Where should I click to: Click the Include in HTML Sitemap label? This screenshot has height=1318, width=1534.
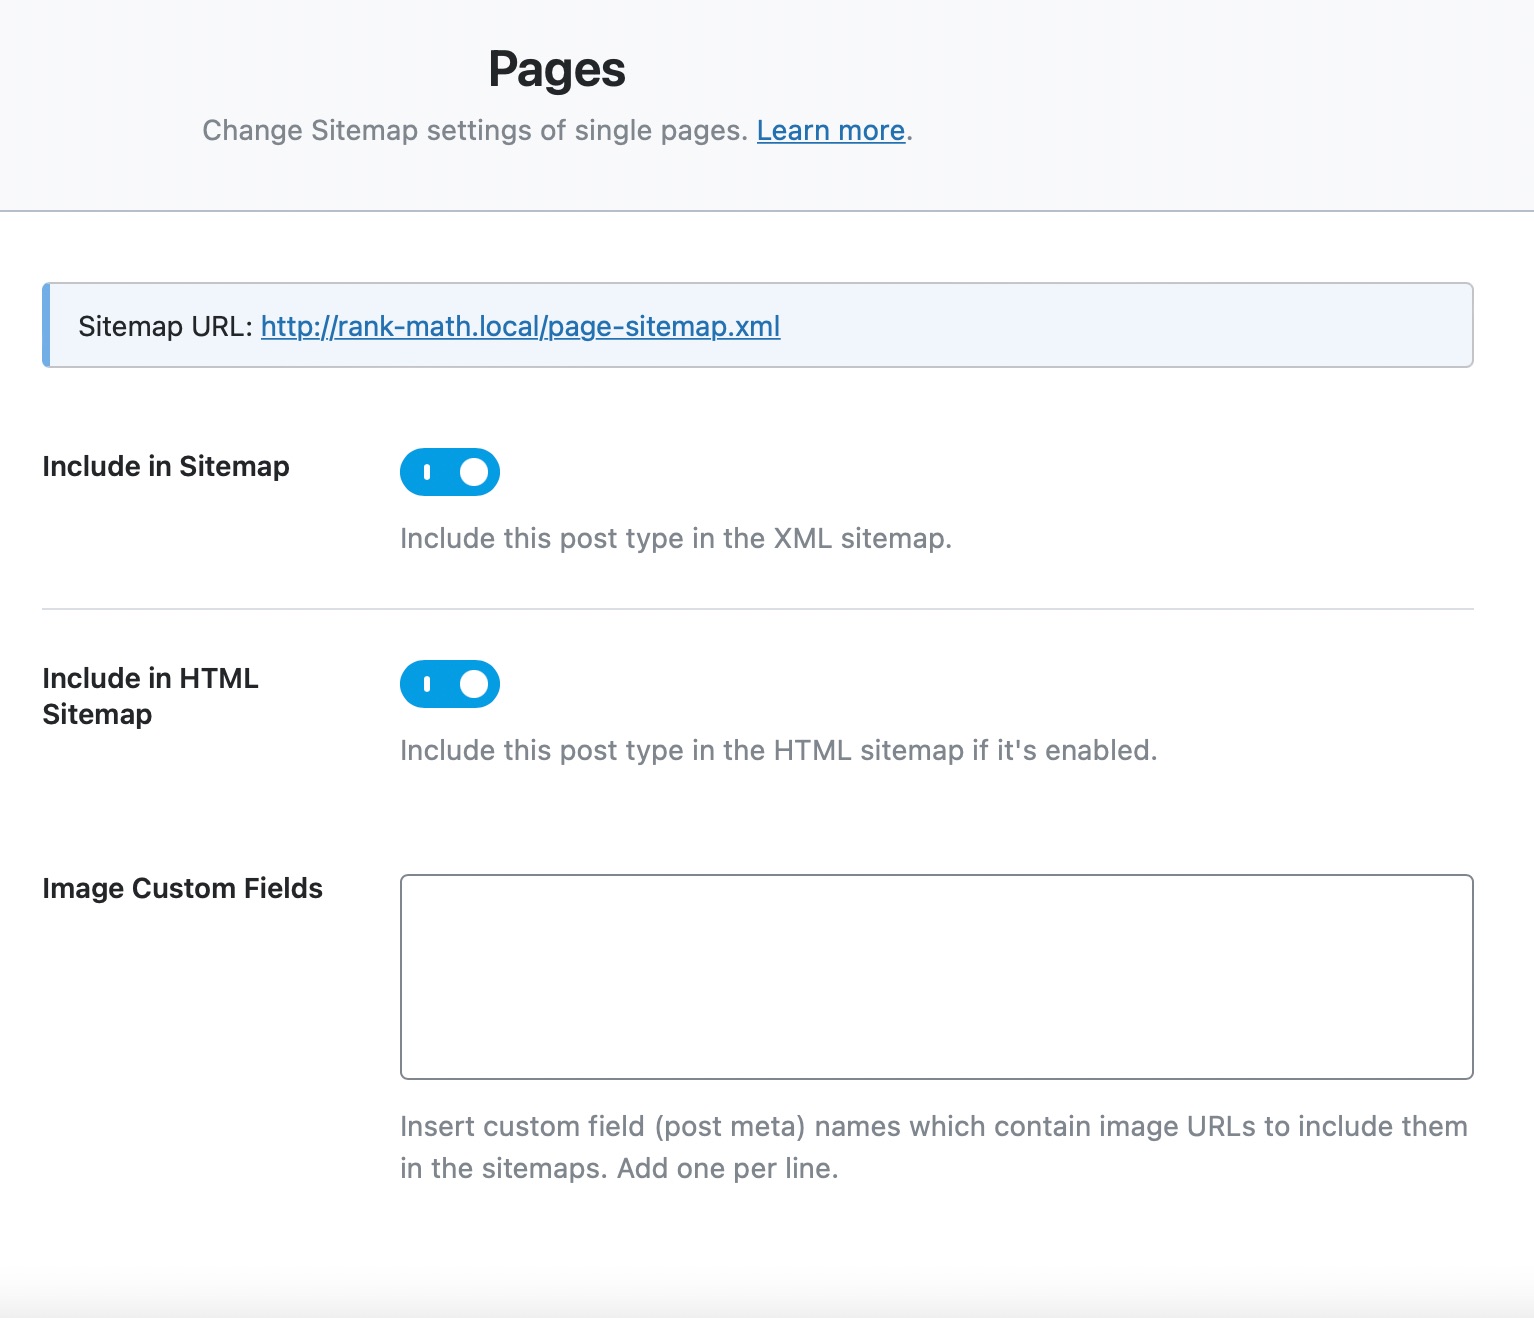[x=150, y=696]
